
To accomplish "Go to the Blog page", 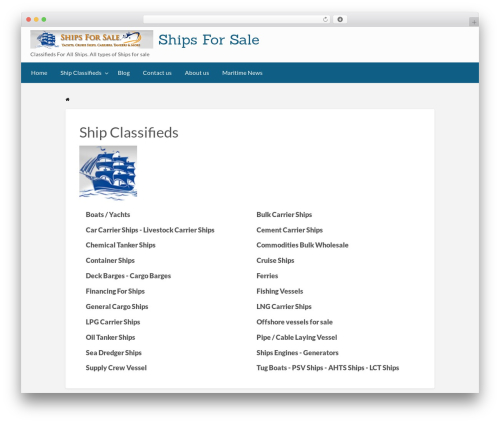I will click(x=124, y=73).
